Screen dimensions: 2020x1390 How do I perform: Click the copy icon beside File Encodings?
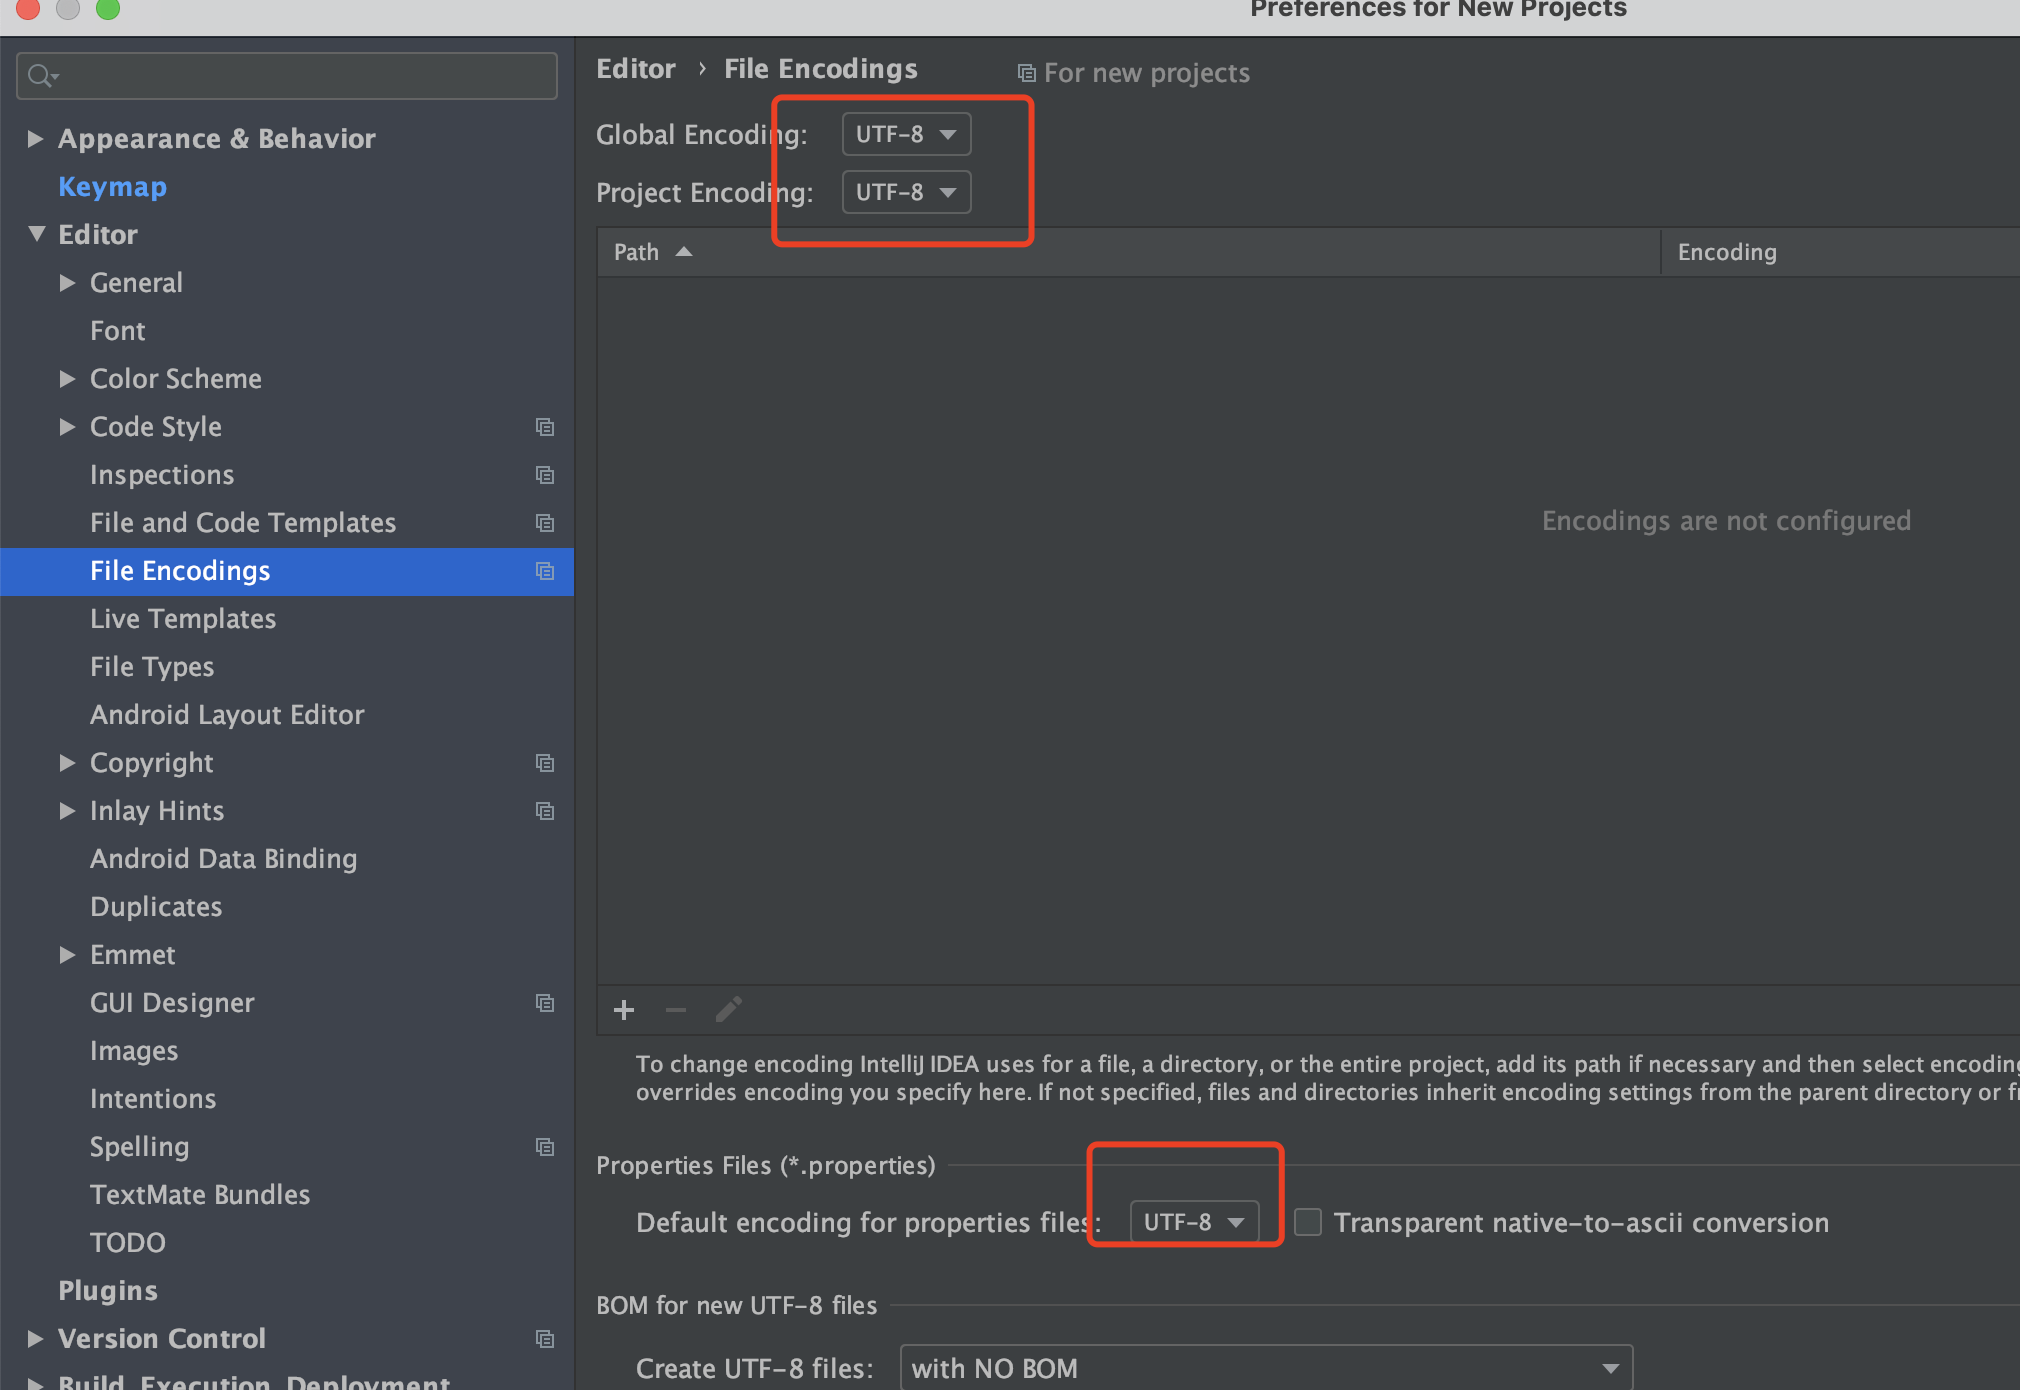click(546, 571)
